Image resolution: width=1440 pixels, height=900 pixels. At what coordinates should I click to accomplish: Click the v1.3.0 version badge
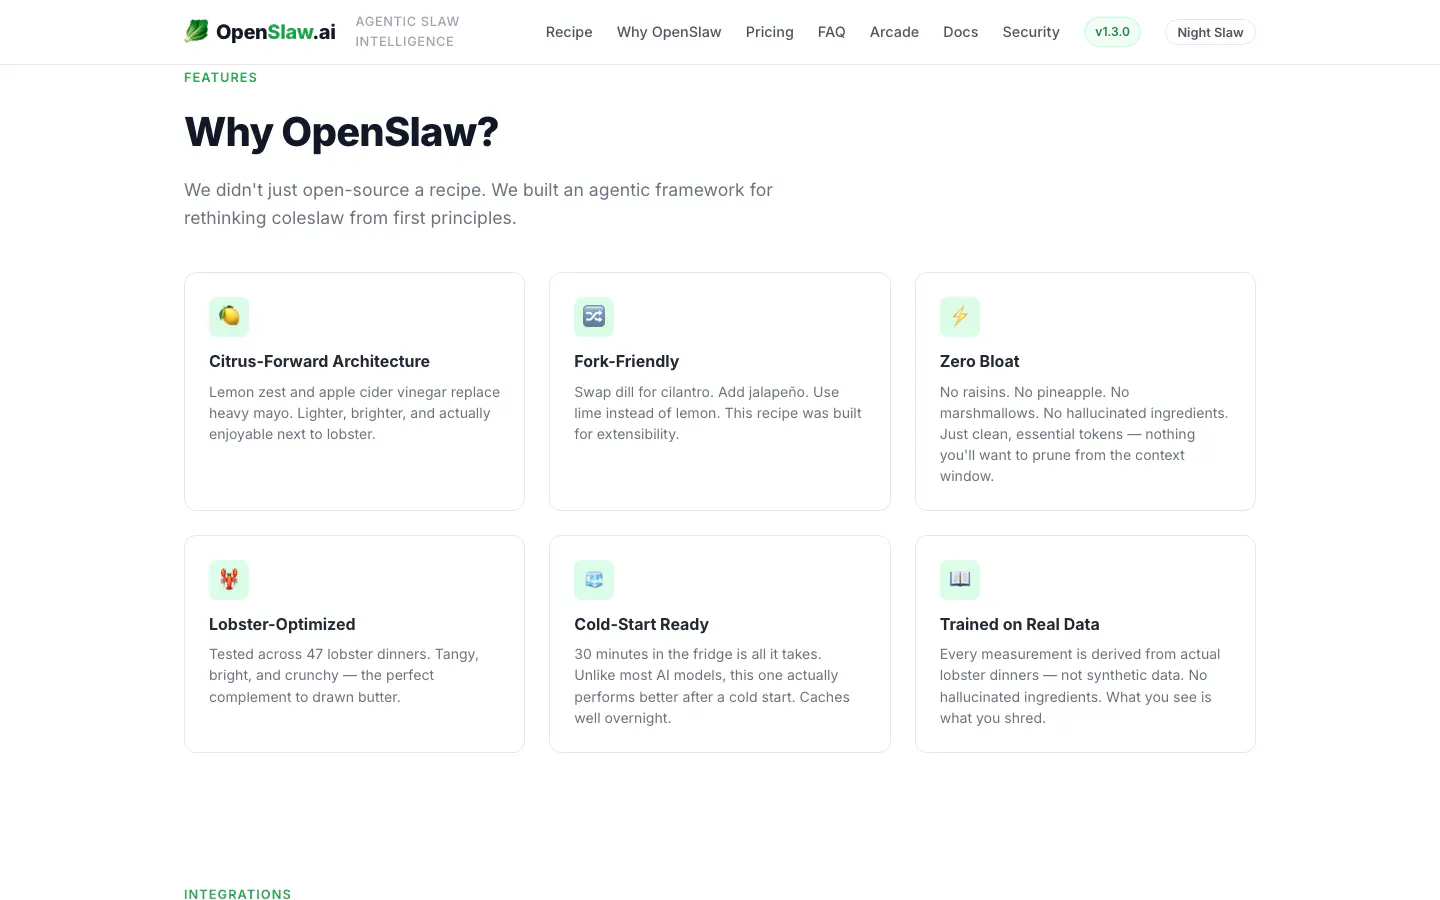(1112, 32)
